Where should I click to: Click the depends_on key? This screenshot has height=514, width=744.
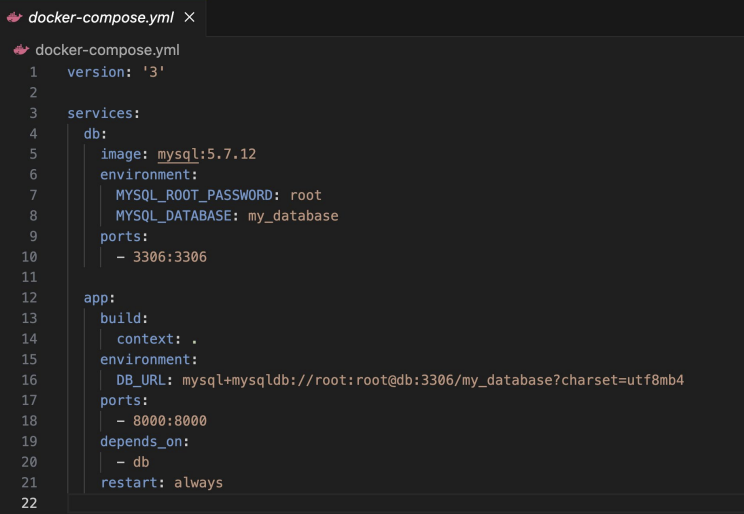141,441
